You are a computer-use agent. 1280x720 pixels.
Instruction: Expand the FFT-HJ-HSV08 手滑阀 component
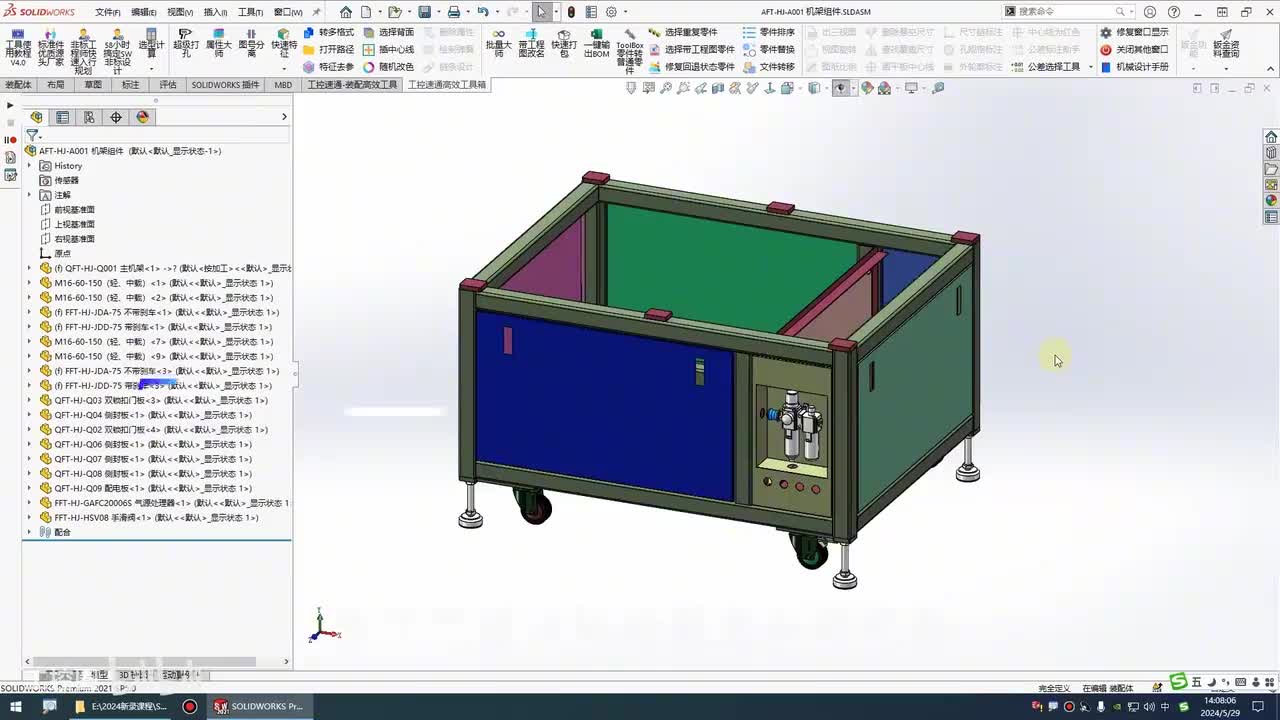30,518
